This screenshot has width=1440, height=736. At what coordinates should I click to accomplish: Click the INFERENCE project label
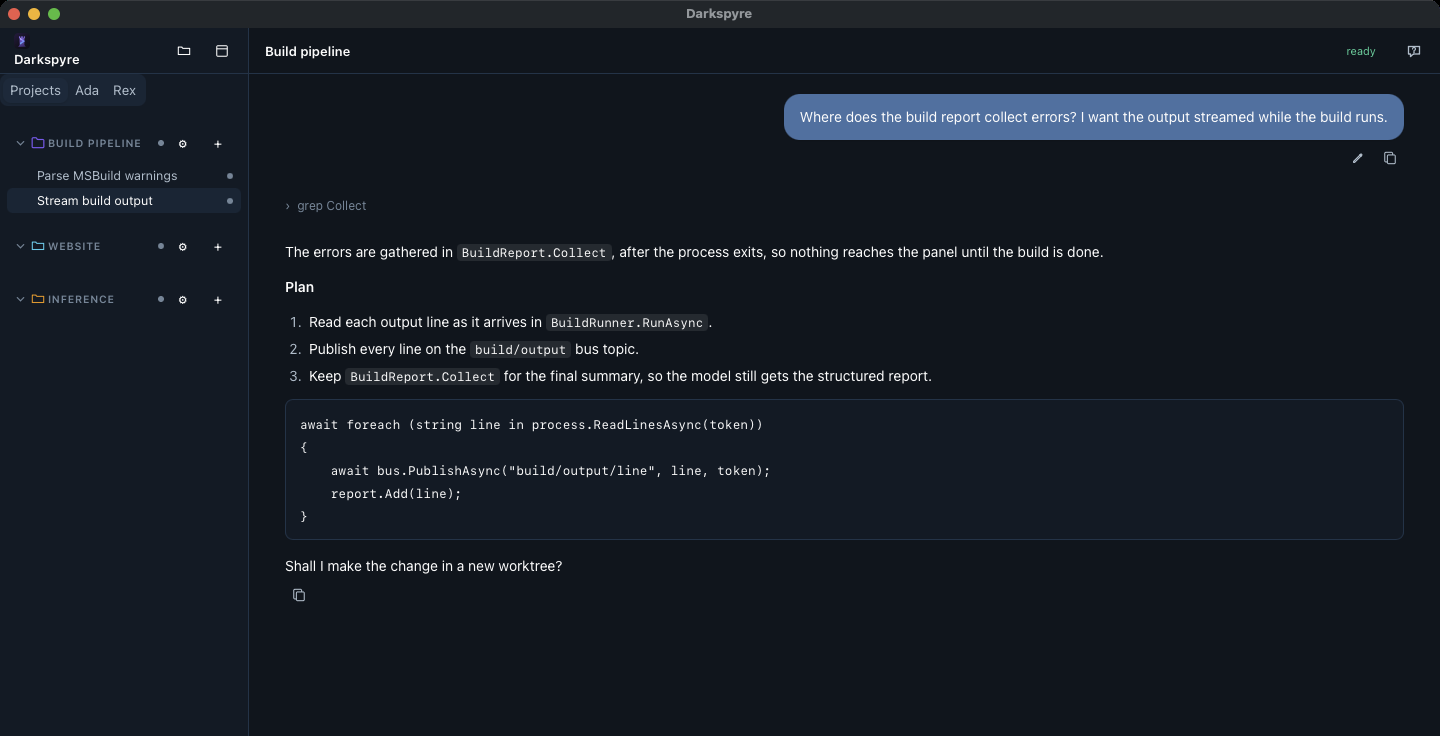[x=81, y=300]
